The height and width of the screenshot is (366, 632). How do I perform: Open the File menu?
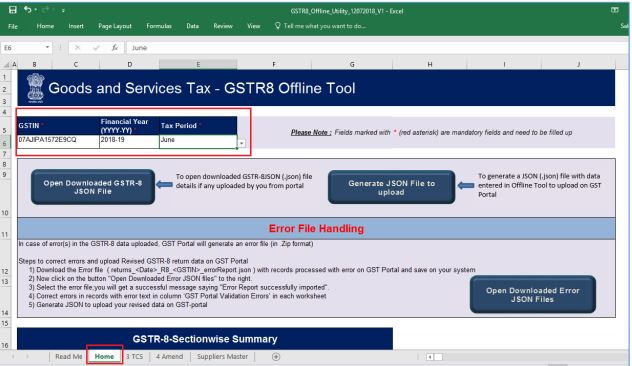click(x=13, y=26)
